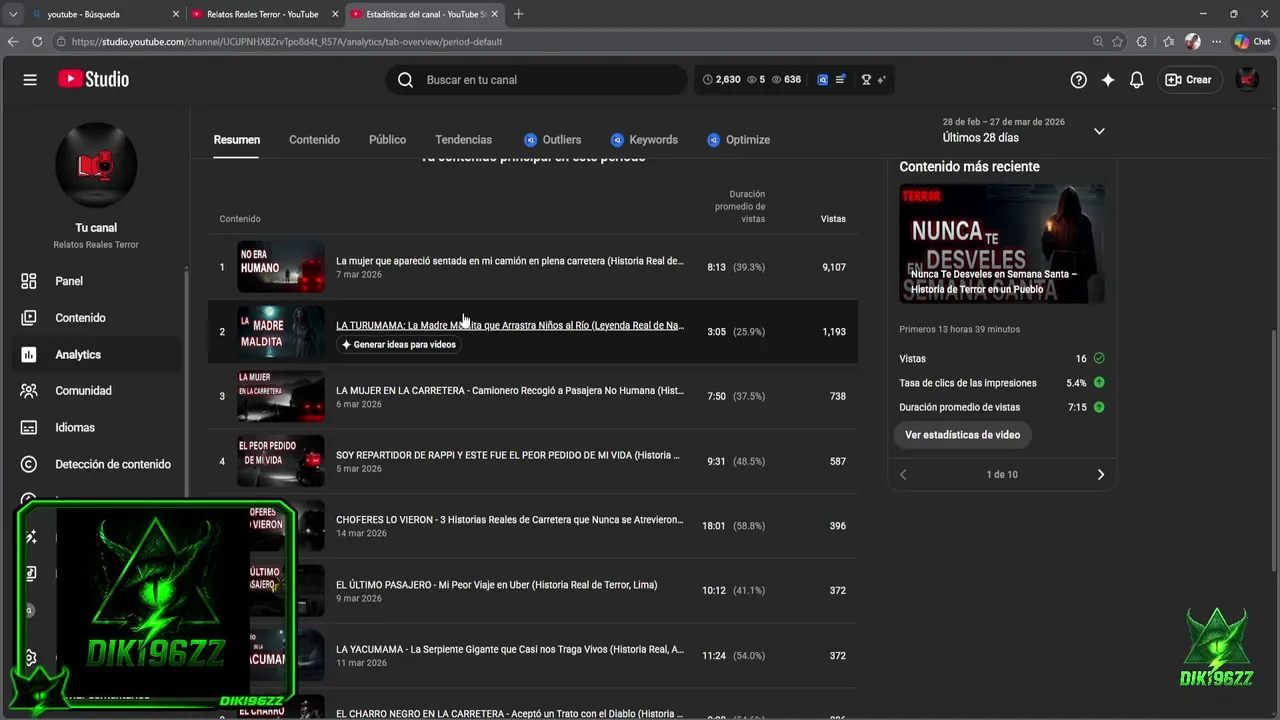Open the channel account avatar menu

pyautogui.click(x=1247, y=80)
